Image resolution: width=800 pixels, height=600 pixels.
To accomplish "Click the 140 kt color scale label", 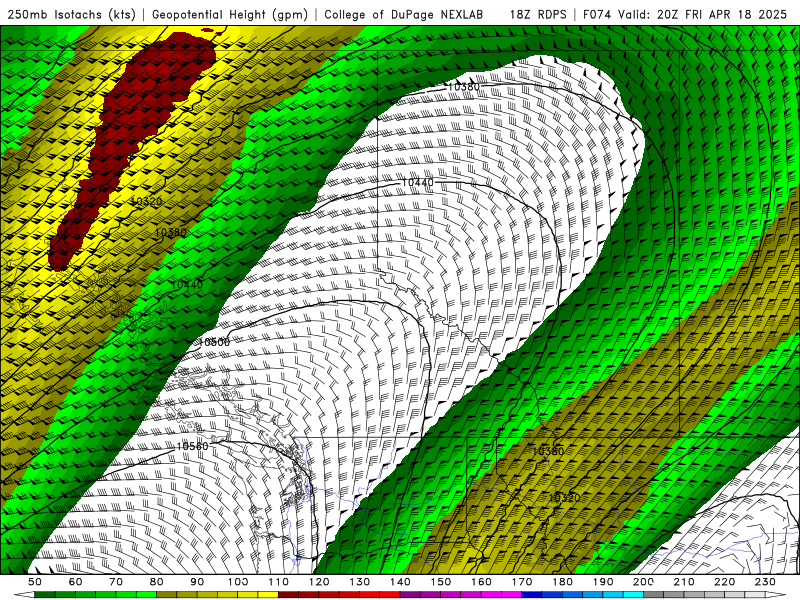I will (400, 582).
